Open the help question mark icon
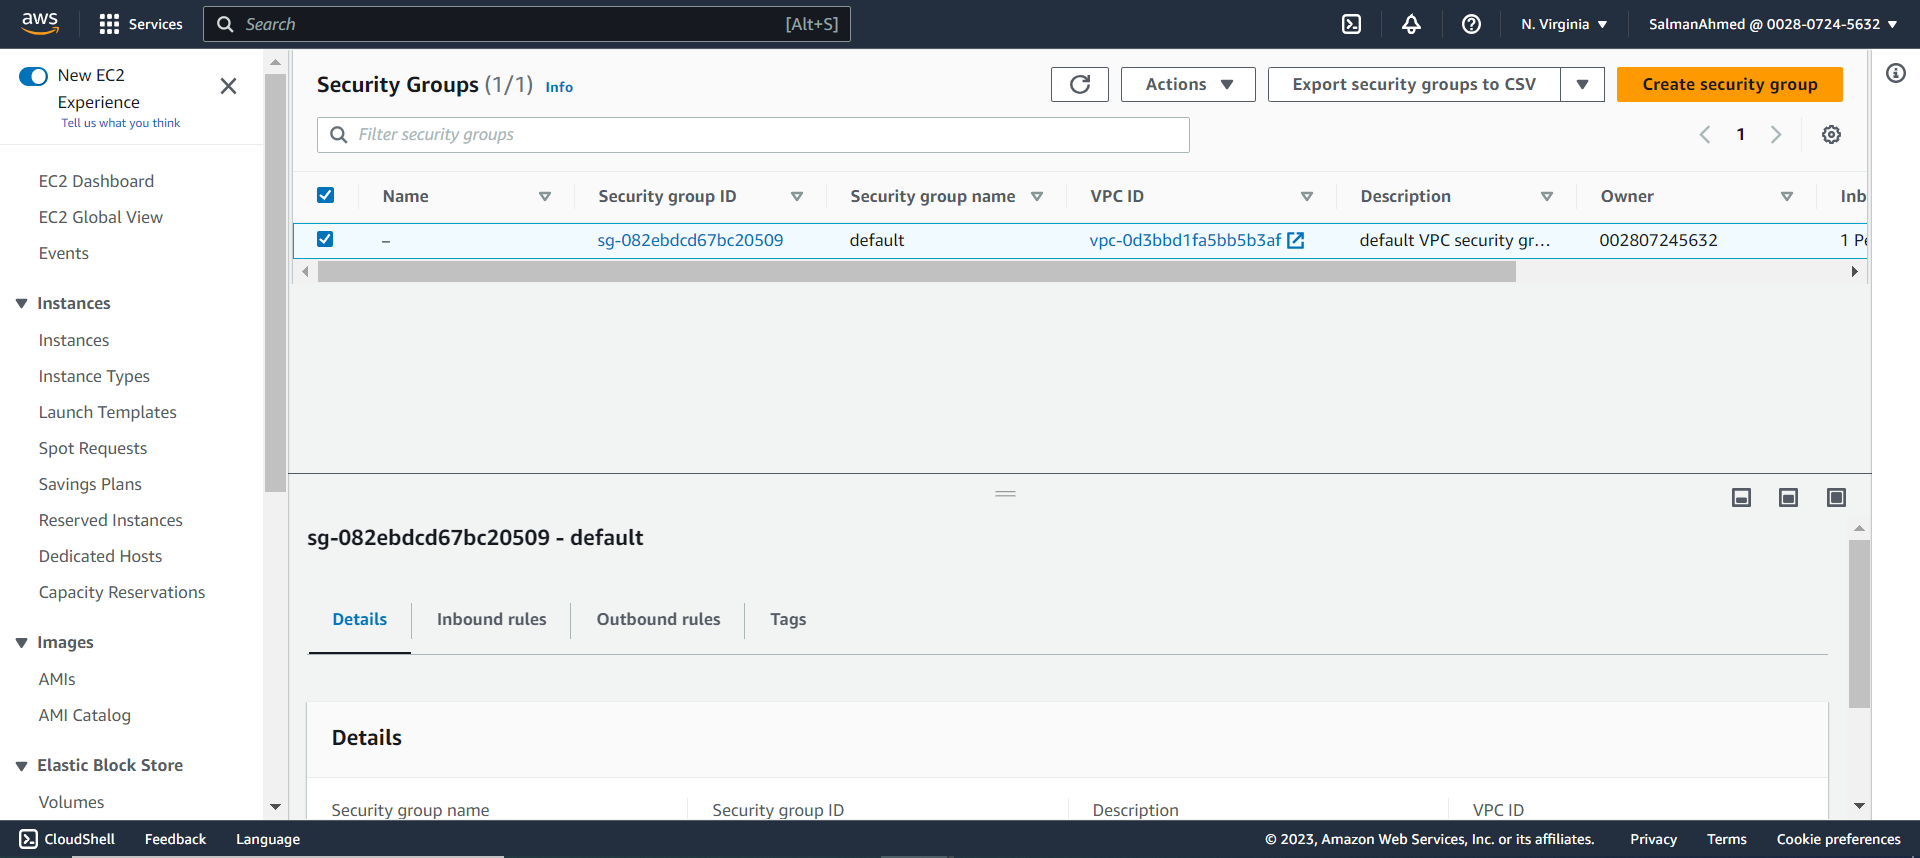 (1471, 24)
